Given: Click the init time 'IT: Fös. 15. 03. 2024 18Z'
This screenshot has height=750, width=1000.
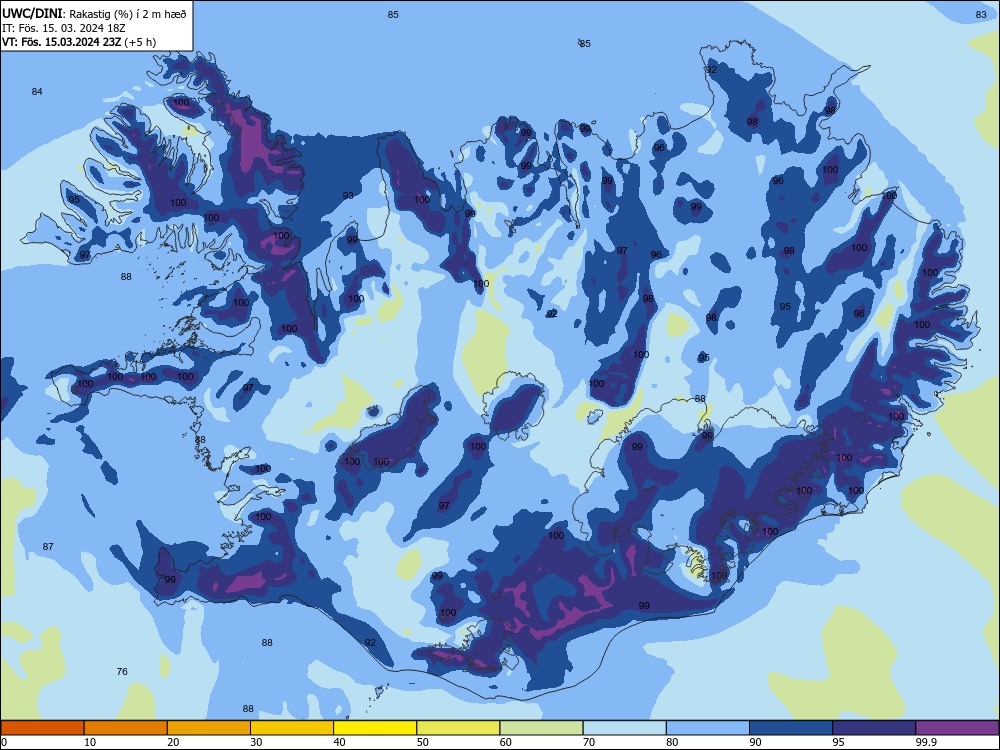Looking at the screenshot, I should (63, 29).
